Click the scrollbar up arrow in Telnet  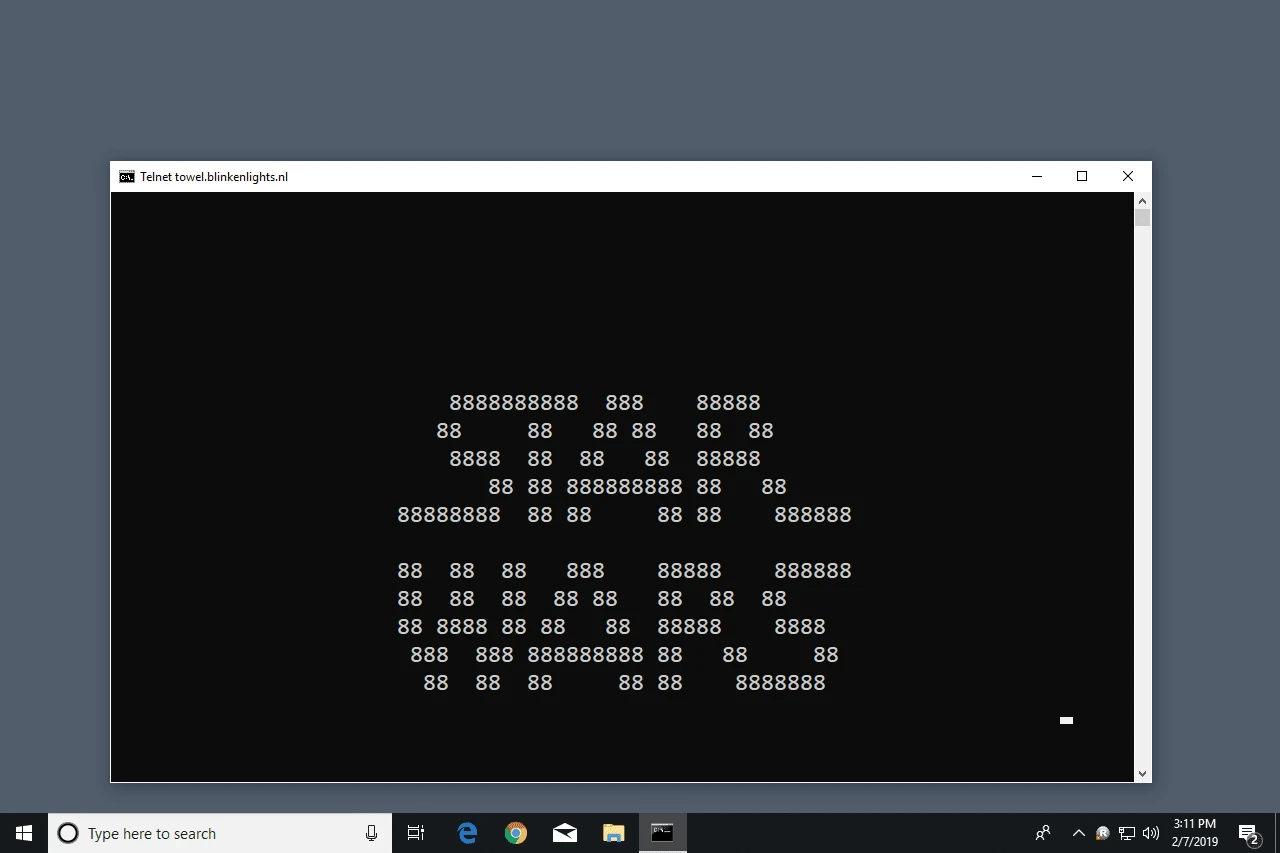click(x=1142, y=200)
